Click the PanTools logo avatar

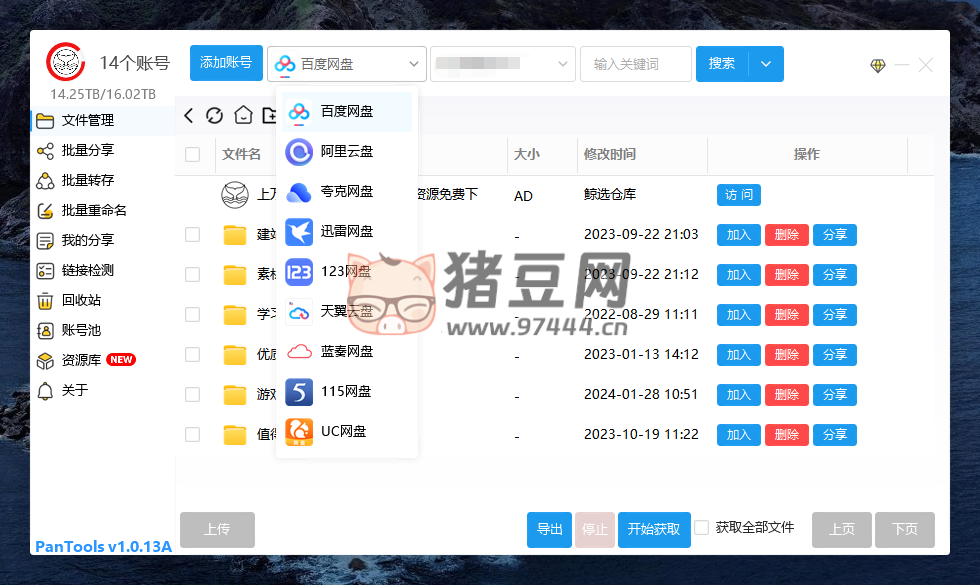[66, 62]
